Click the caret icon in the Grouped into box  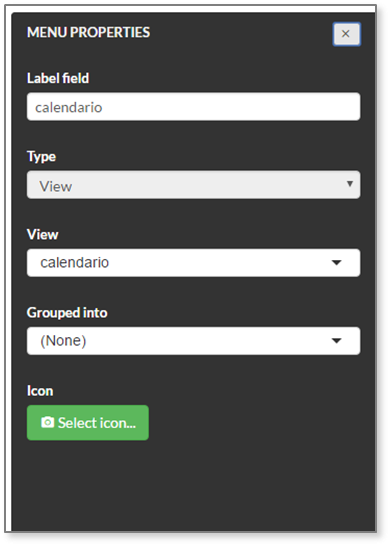[336, 341]
